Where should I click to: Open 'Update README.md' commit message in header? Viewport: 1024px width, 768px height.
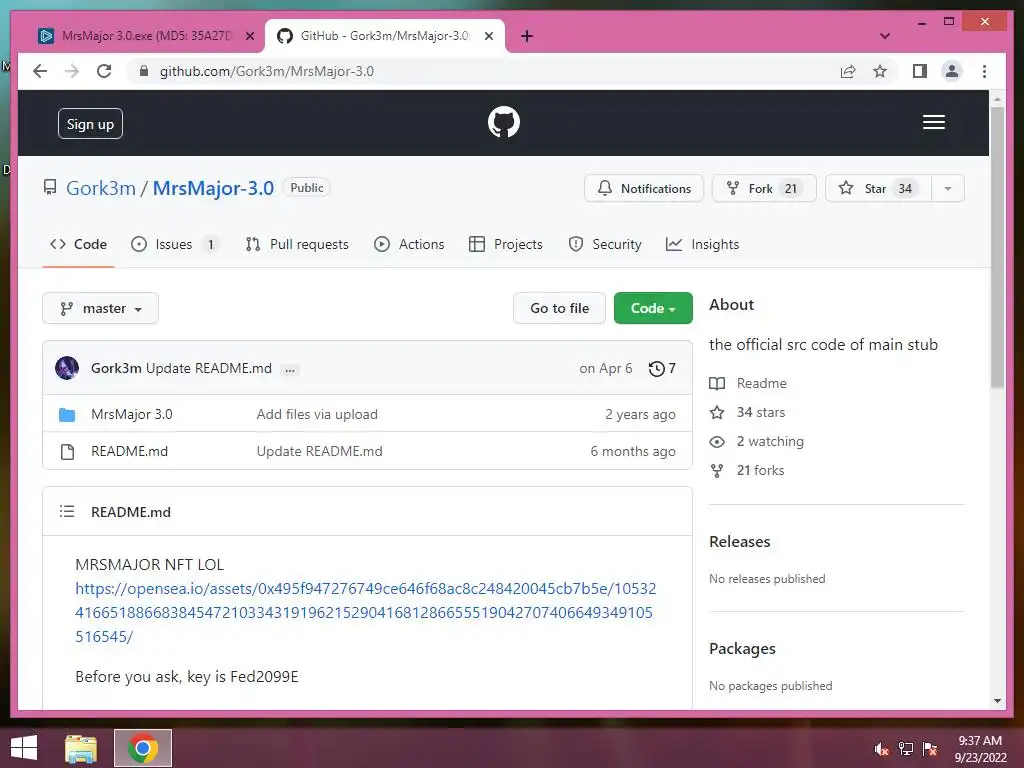coord(209,368)
